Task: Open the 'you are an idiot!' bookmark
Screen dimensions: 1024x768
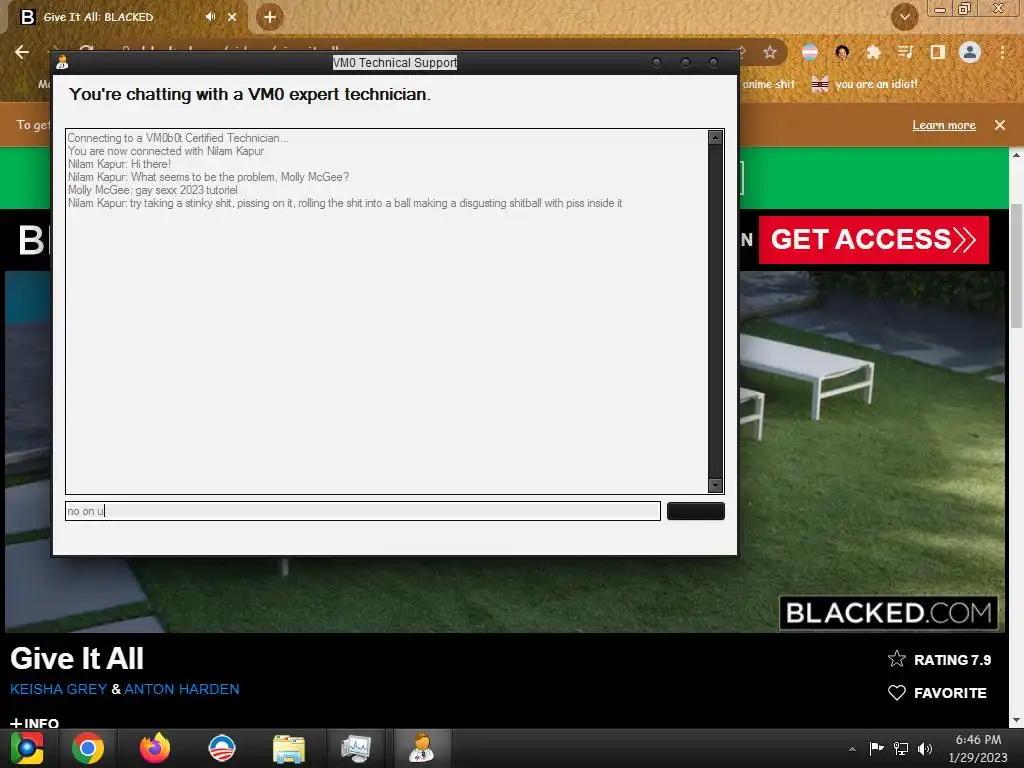Action: 864,84
